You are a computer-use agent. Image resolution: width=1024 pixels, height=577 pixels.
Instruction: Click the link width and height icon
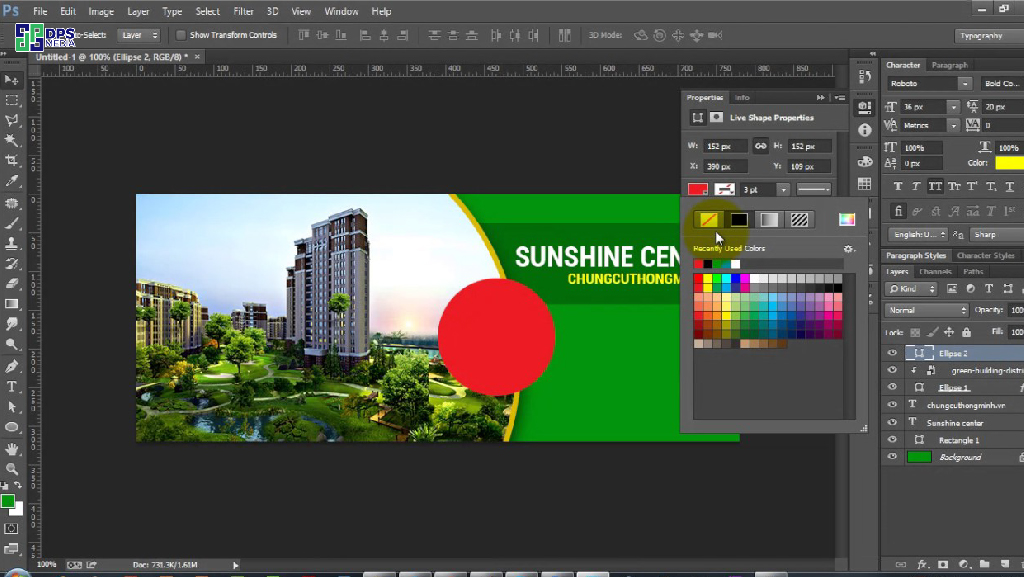(x=760, y=146)
